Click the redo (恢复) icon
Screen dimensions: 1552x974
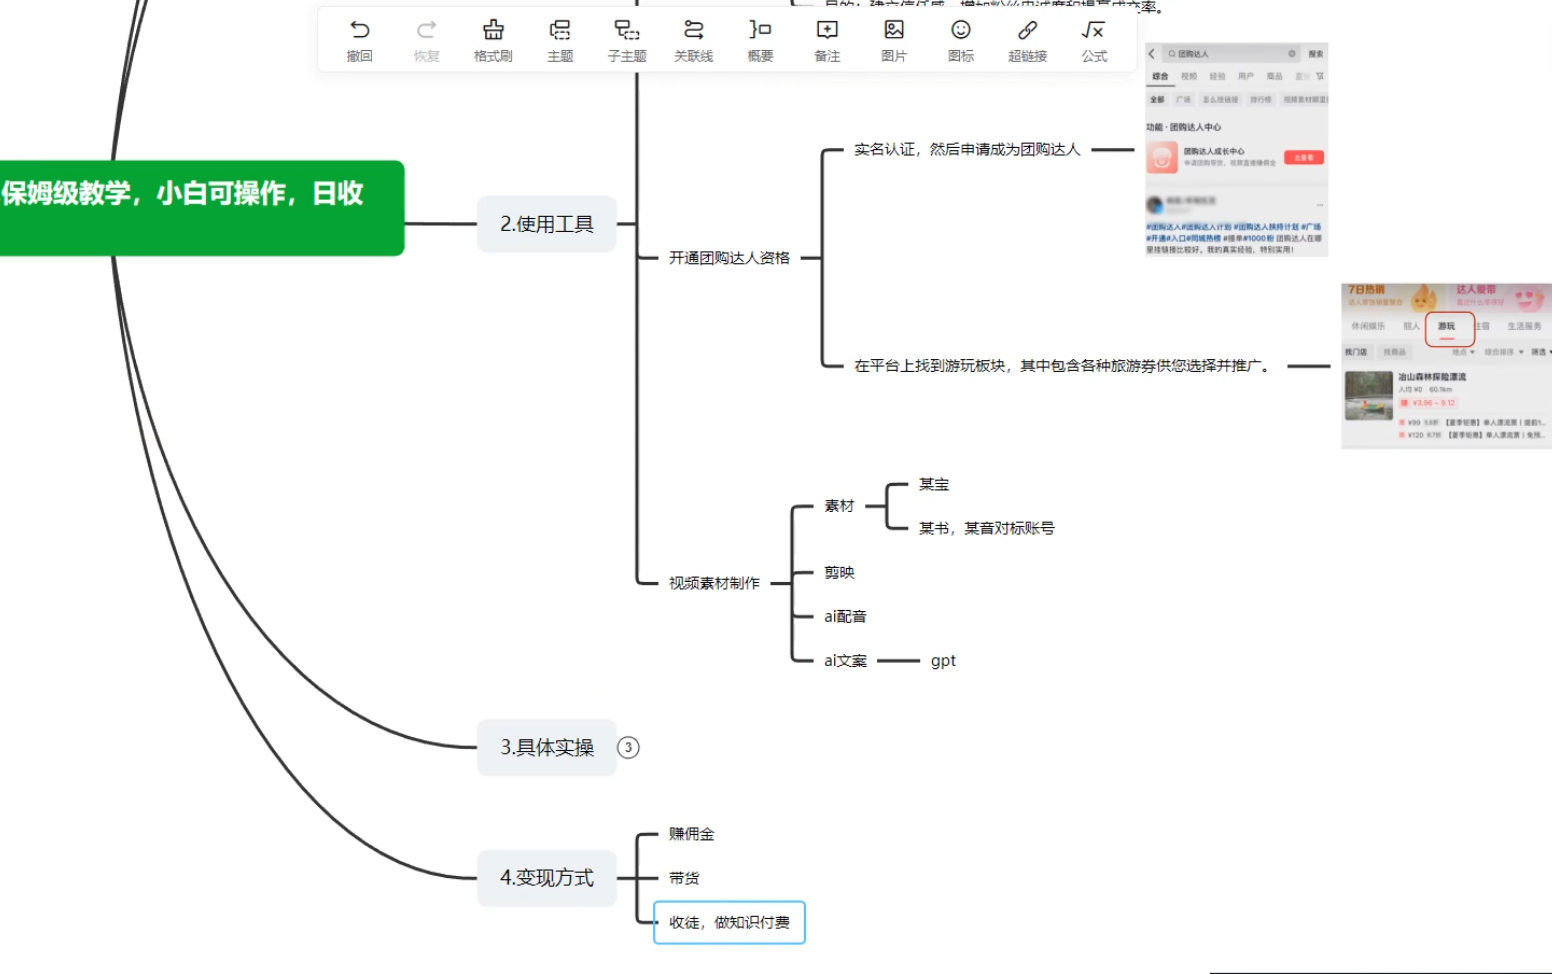coord(427,31)
